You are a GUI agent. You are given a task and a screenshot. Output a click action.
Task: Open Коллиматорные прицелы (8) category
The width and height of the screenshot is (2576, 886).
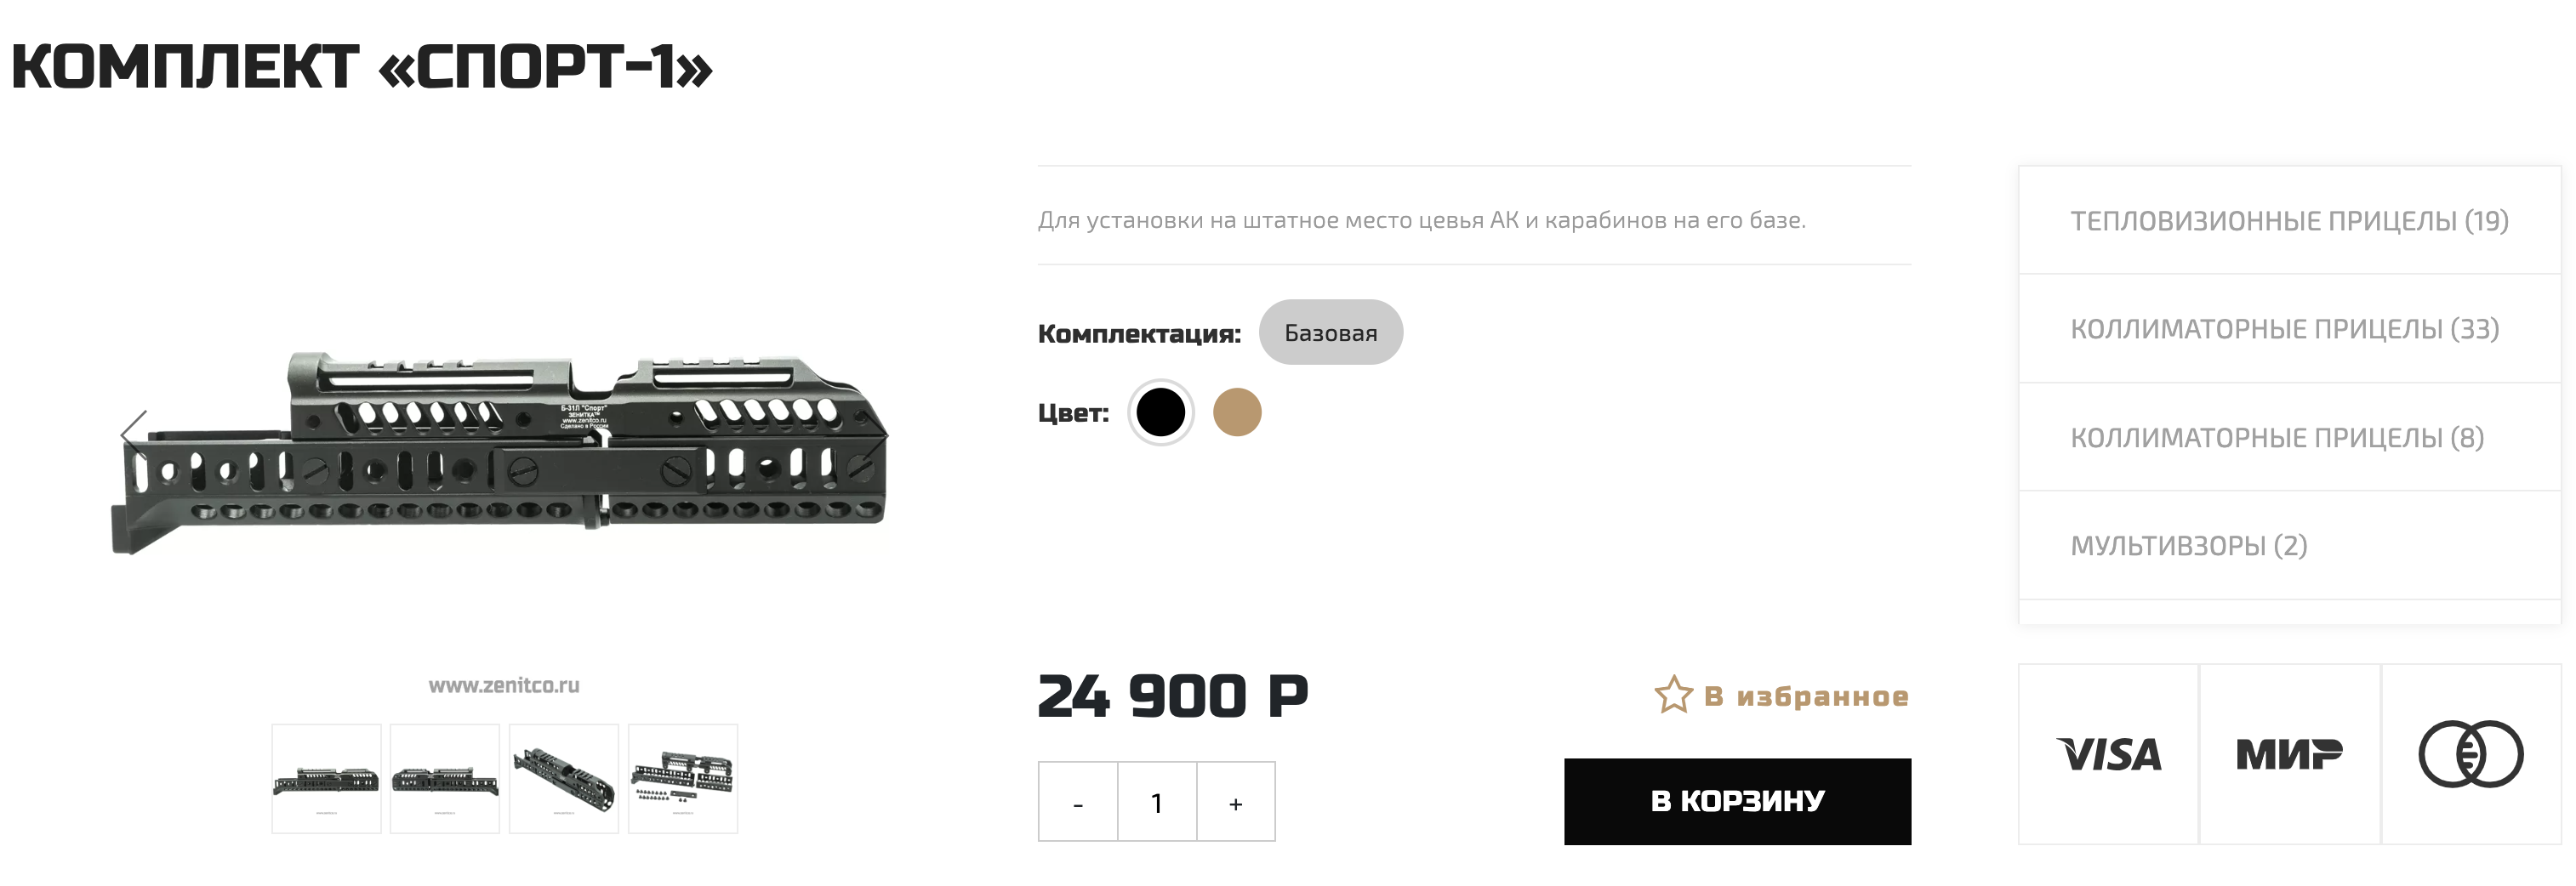click(2276, 437)
